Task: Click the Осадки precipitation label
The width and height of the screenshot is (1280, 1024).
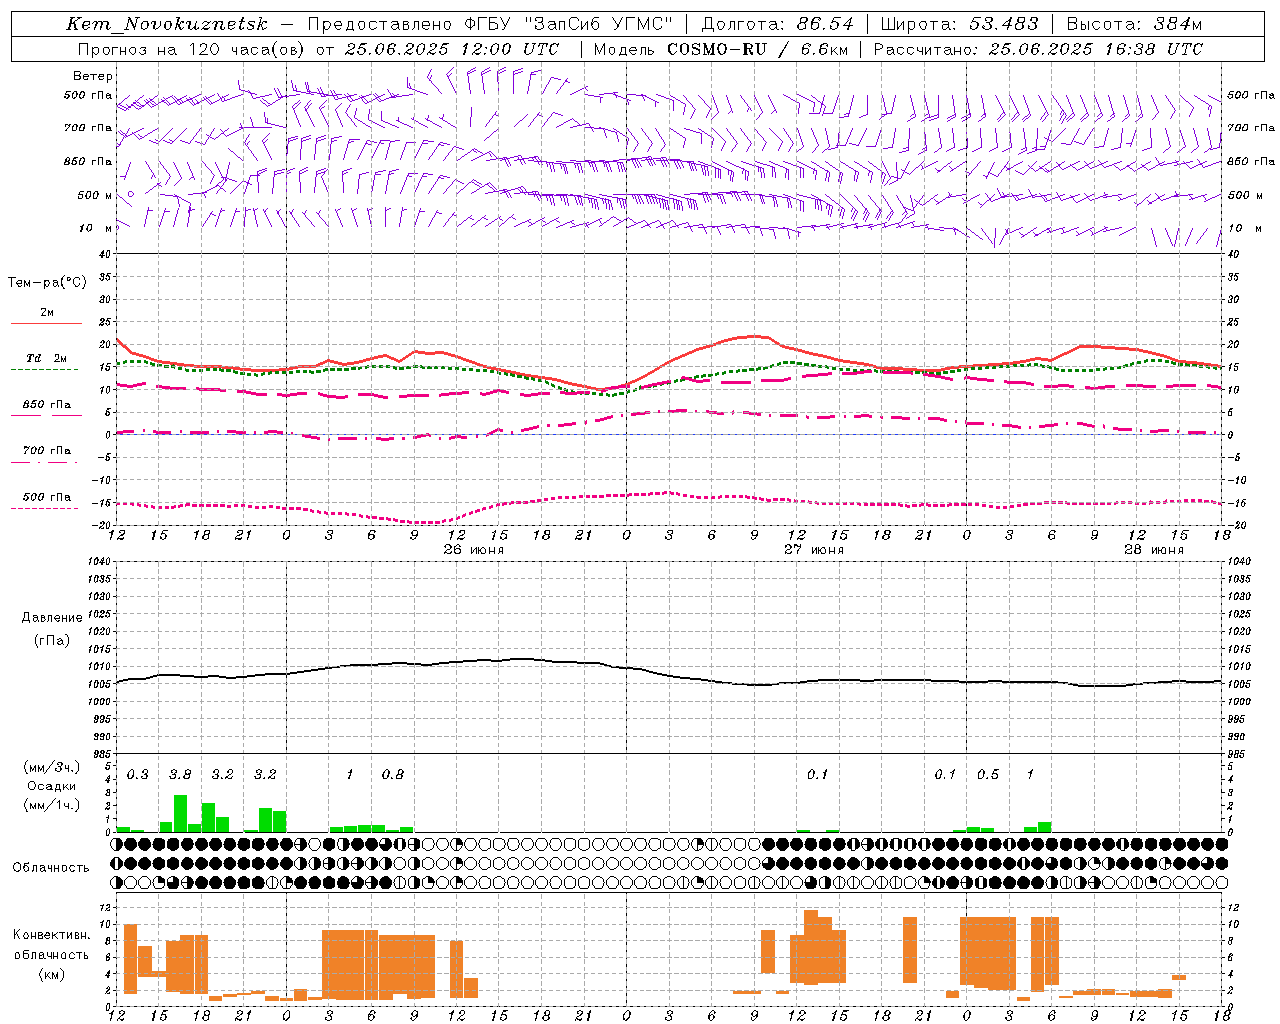Action: (x=51, y=786)
